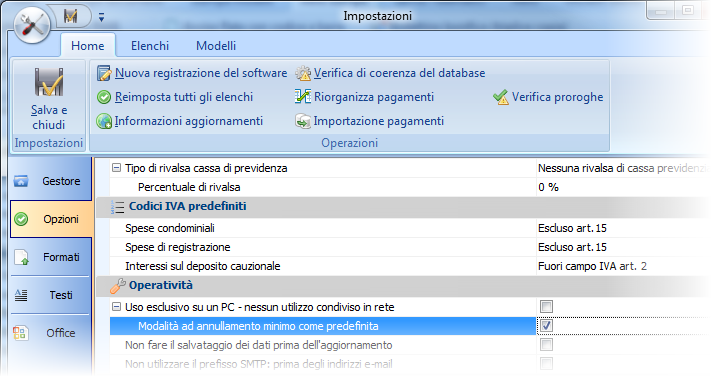
Task: Open the Modelli ribbon tab
Action: (216, 46)
